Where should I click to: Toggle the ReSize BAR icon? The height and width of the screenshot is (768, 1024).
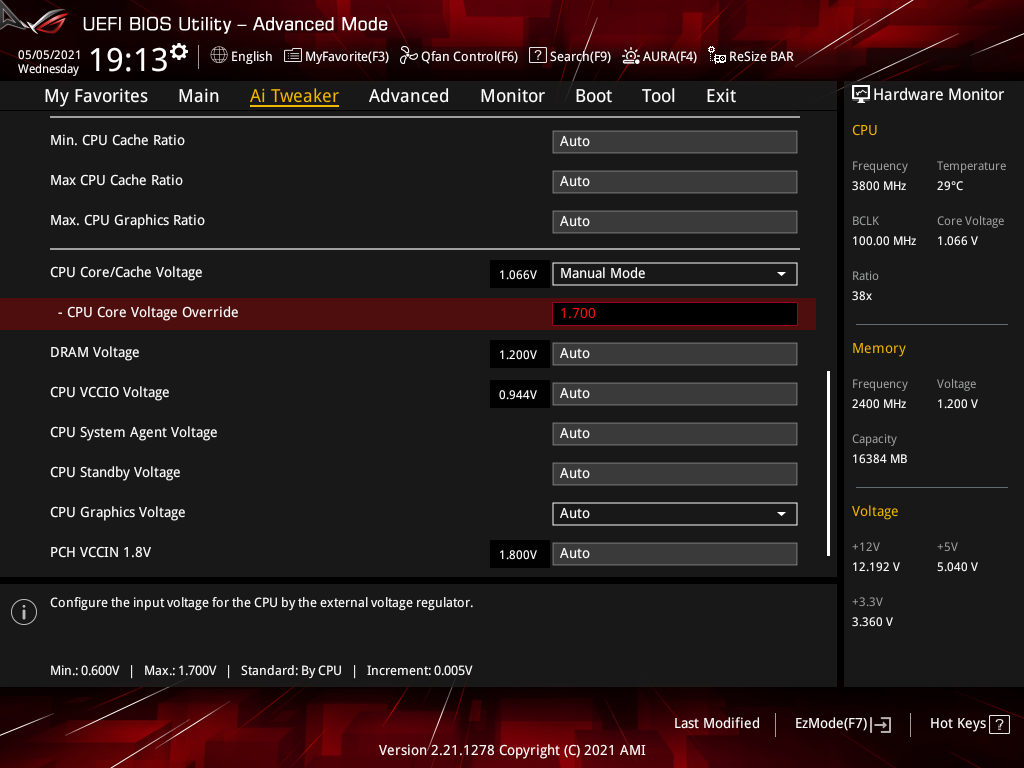716,56
